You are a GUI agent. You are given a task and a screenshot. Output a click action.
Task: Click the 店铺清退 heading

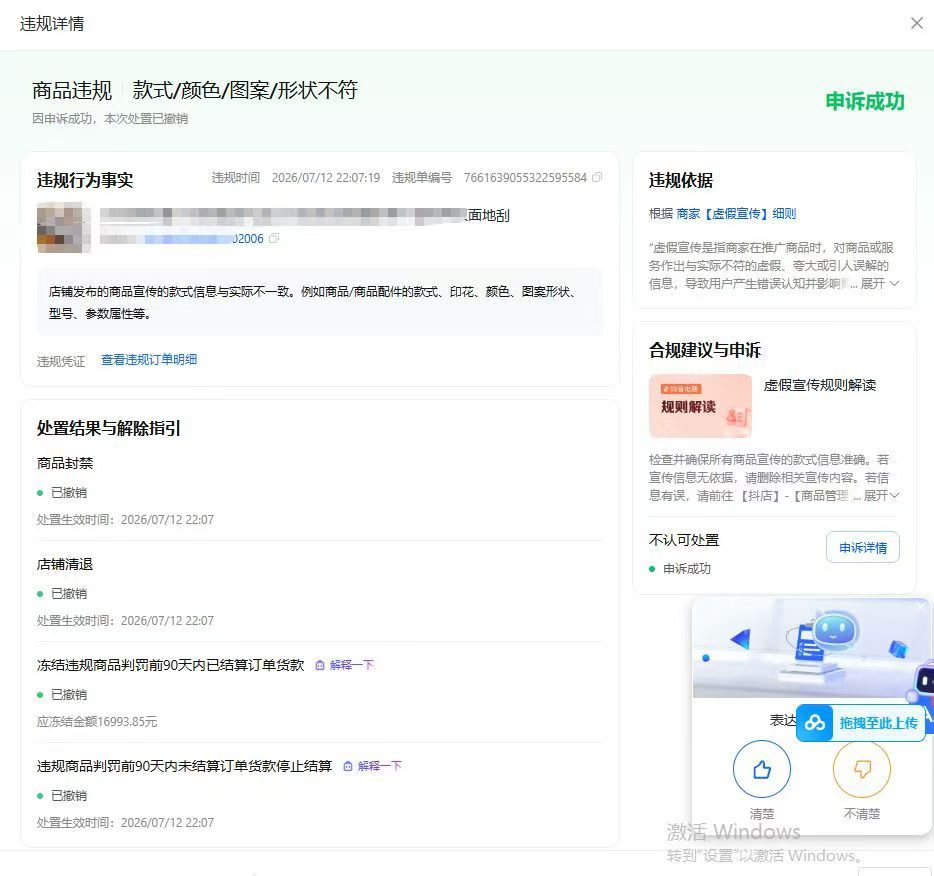[65, 565]
